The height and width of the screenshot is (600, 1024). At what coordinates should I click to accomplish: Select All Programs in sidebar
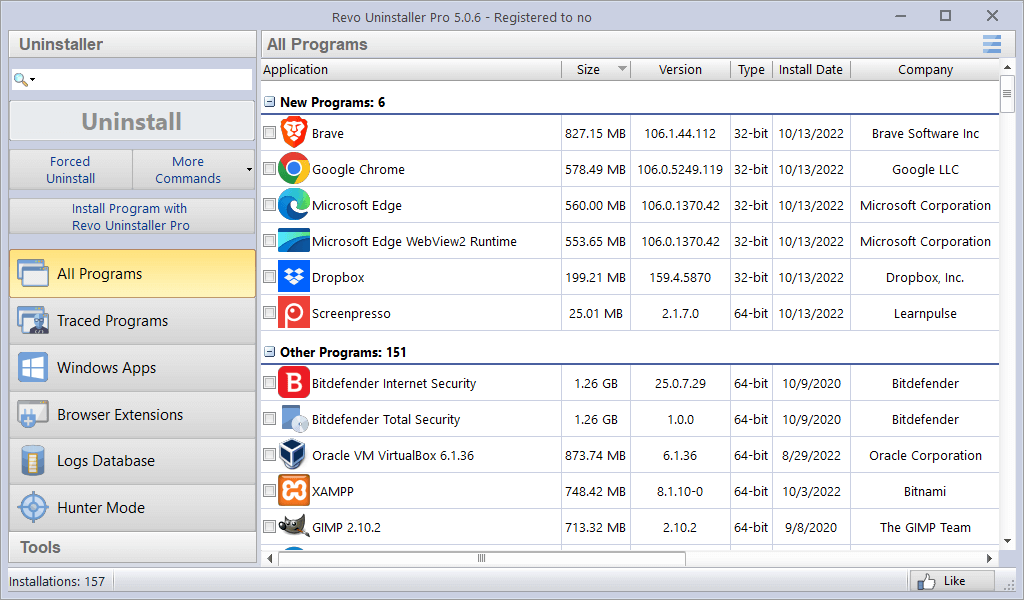pos(133,274)
